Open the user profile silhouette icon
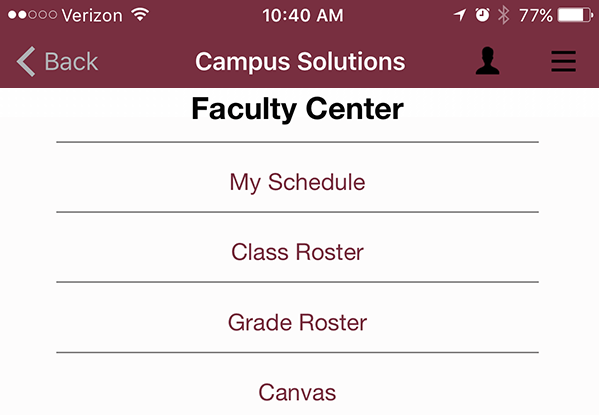 tap(487, 61)
